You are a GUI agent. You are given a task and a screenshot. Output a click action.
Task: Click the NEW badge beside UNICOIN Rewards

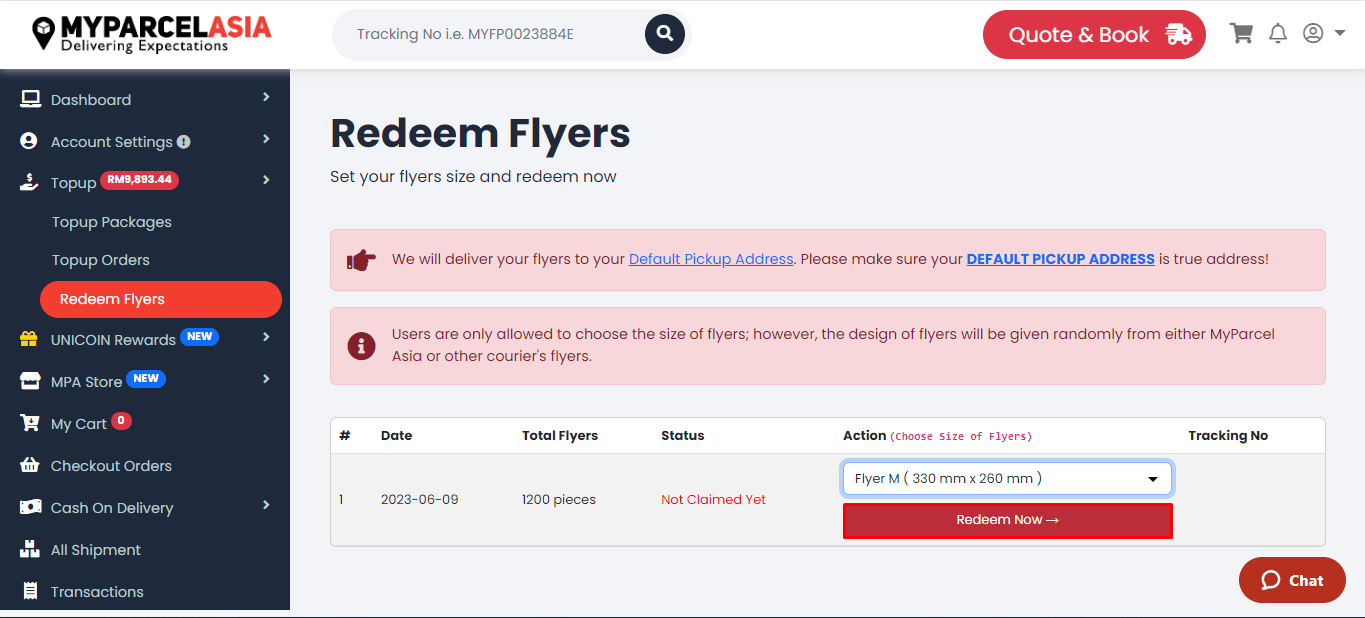(200, 337)
